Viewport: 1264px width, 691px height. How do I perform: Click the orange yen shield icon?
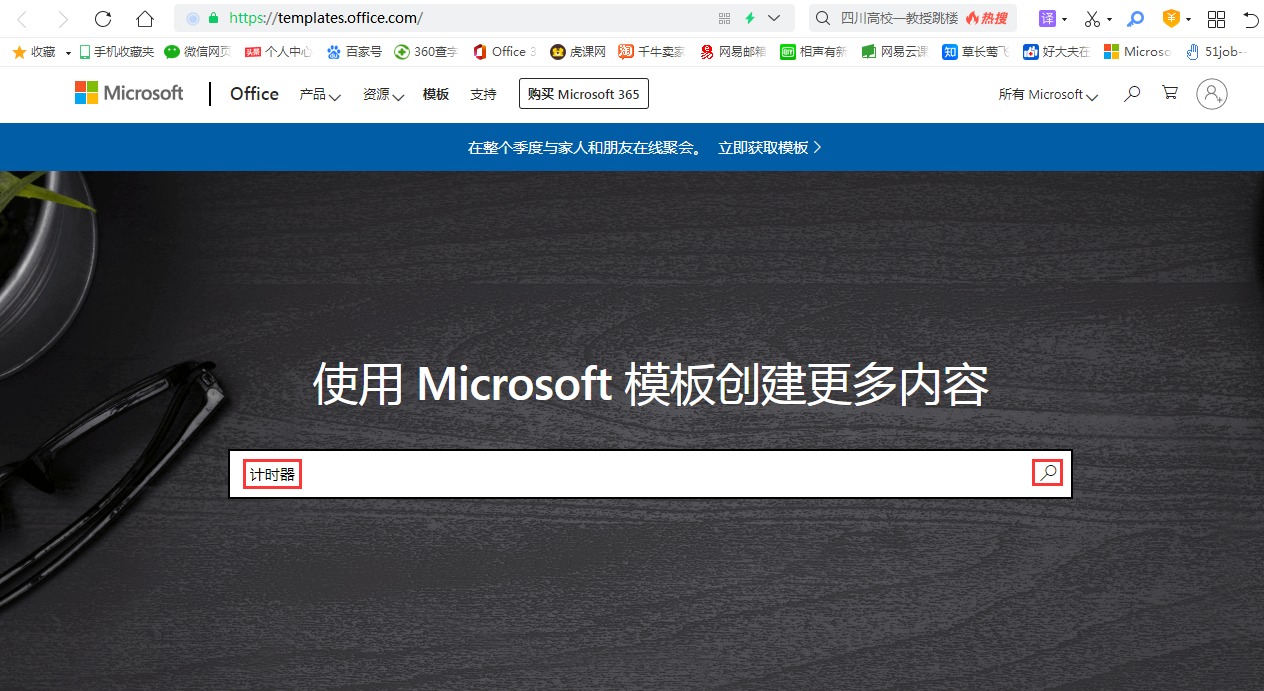[1171, 18]
